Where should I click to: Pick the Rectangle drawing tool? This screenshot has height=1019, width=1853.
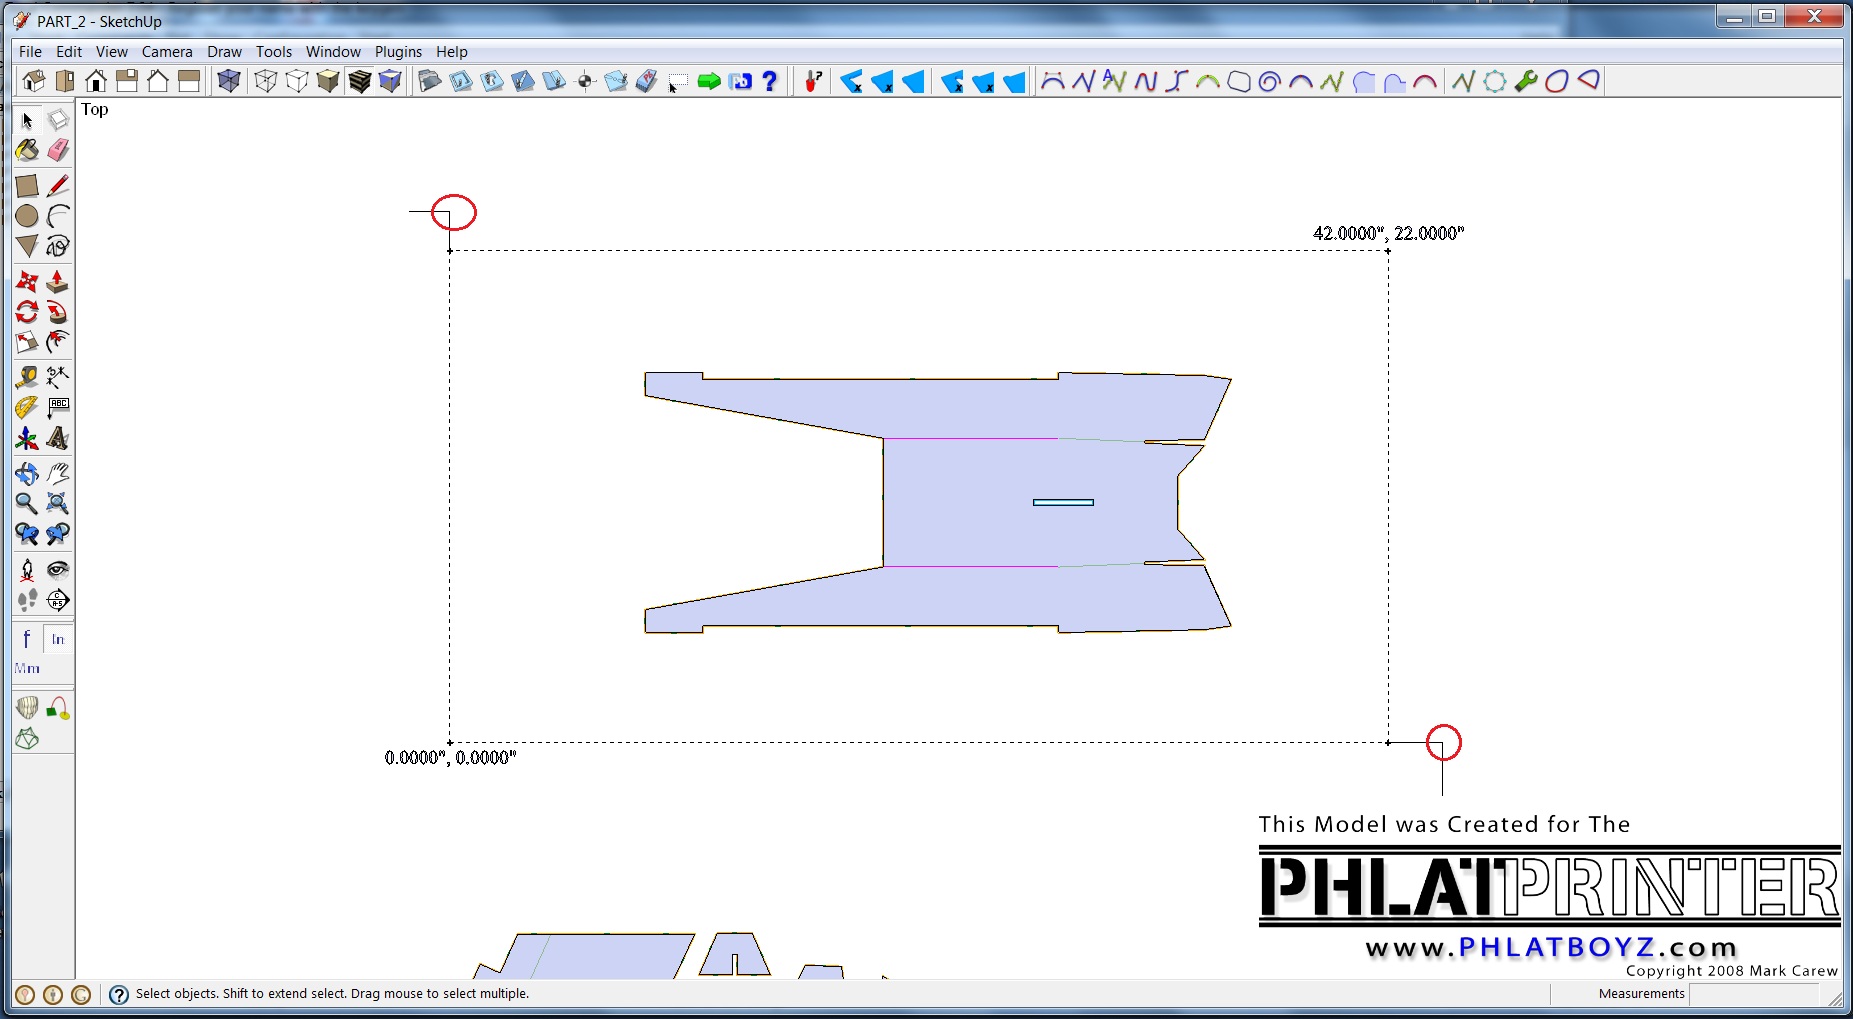click(x=27, y=186)
